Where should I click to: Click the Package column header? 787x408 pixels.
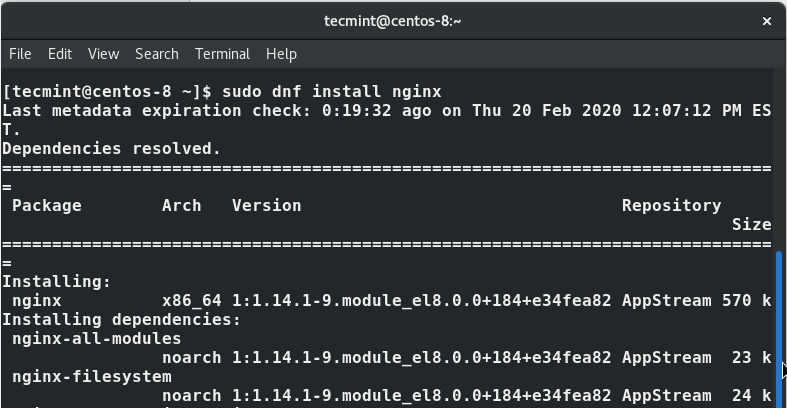click(47, 205)
